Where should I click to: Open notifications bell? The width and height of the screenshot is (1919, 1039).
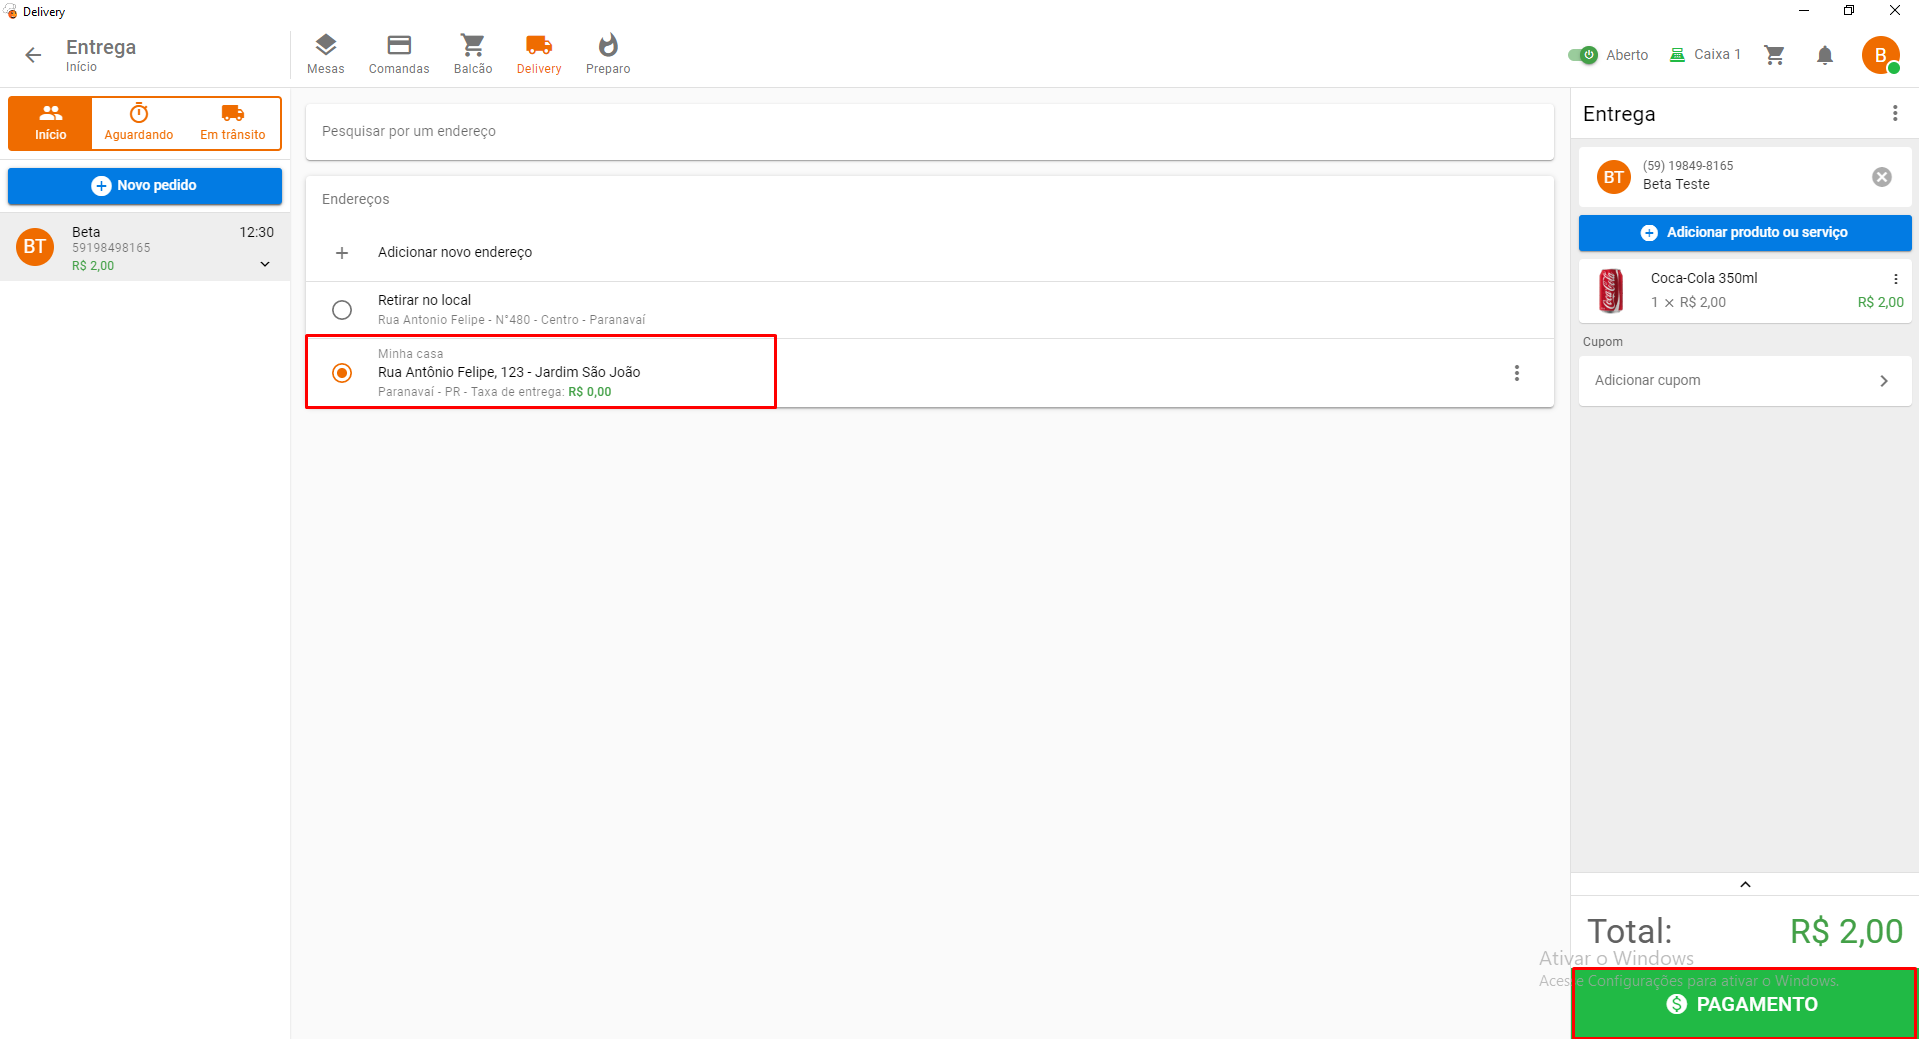[x=1825, y=55]
